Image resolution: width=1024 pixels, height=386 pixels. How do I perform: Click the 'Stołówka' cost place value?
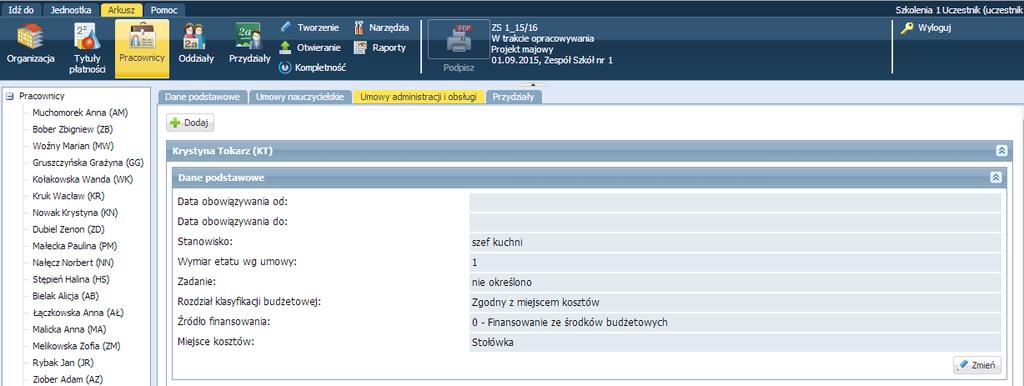(x=492, y=342)
